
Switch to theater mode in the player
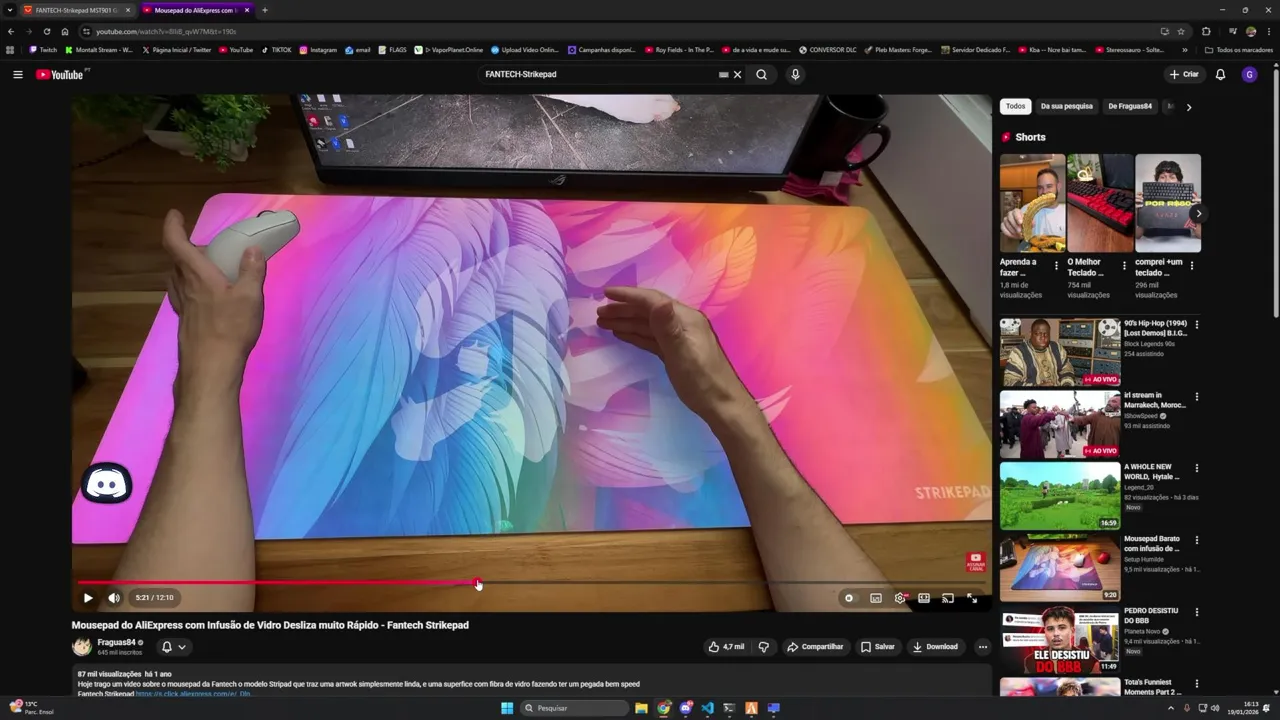click(924, 598)
